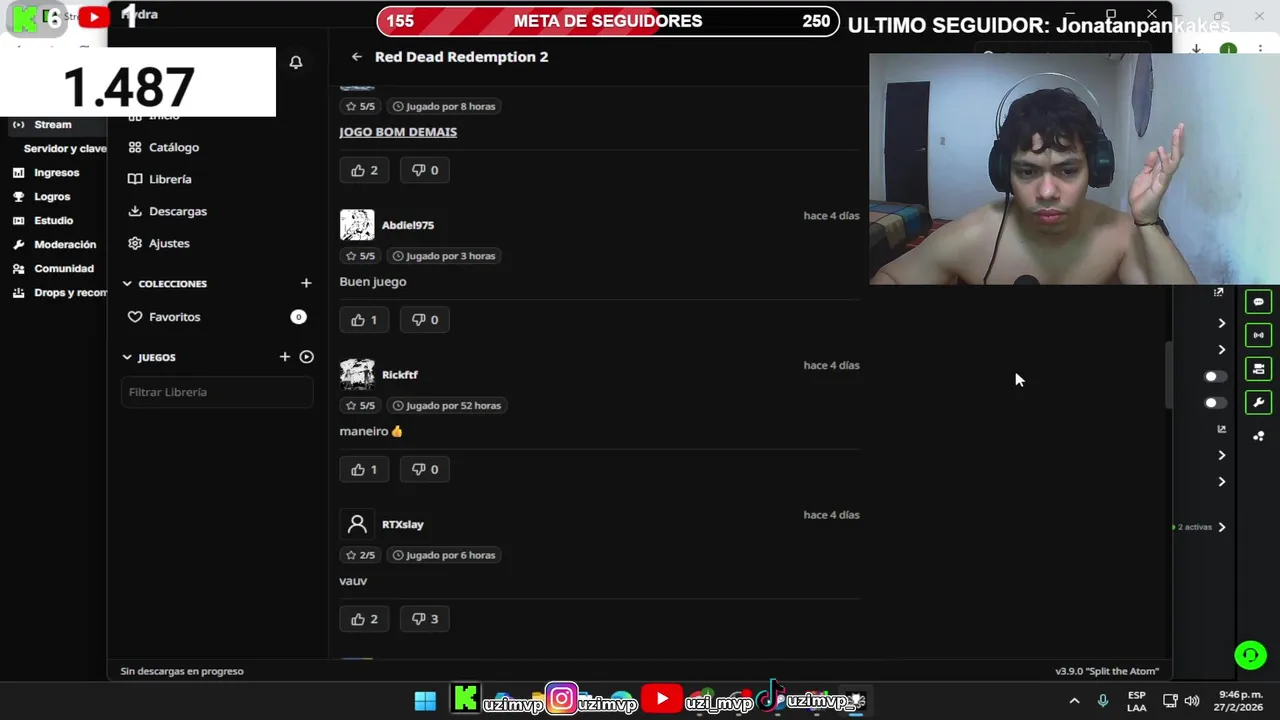This screenshot has width=1280, height=720.
Task: Like RTXslay's vauv review
Action: 364,619
